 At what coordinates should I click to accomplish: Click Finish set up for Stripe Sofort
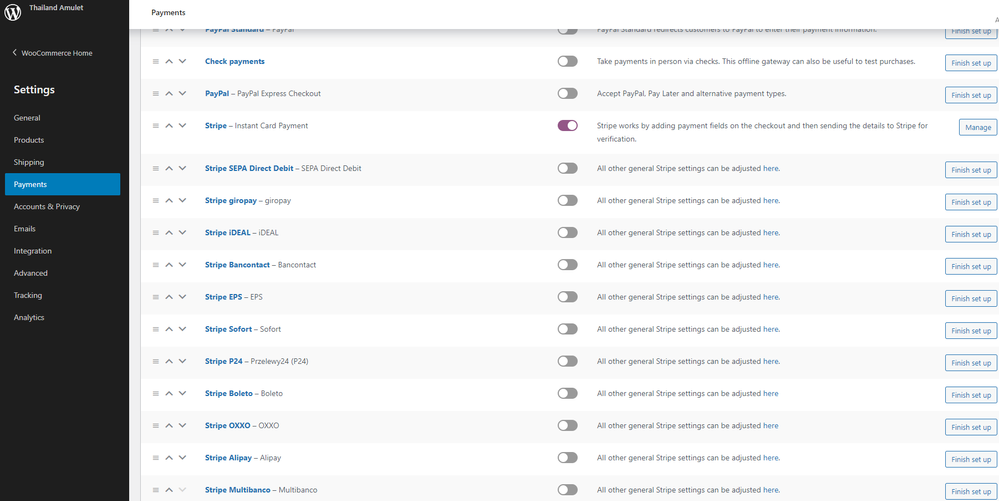click(971, 331)
